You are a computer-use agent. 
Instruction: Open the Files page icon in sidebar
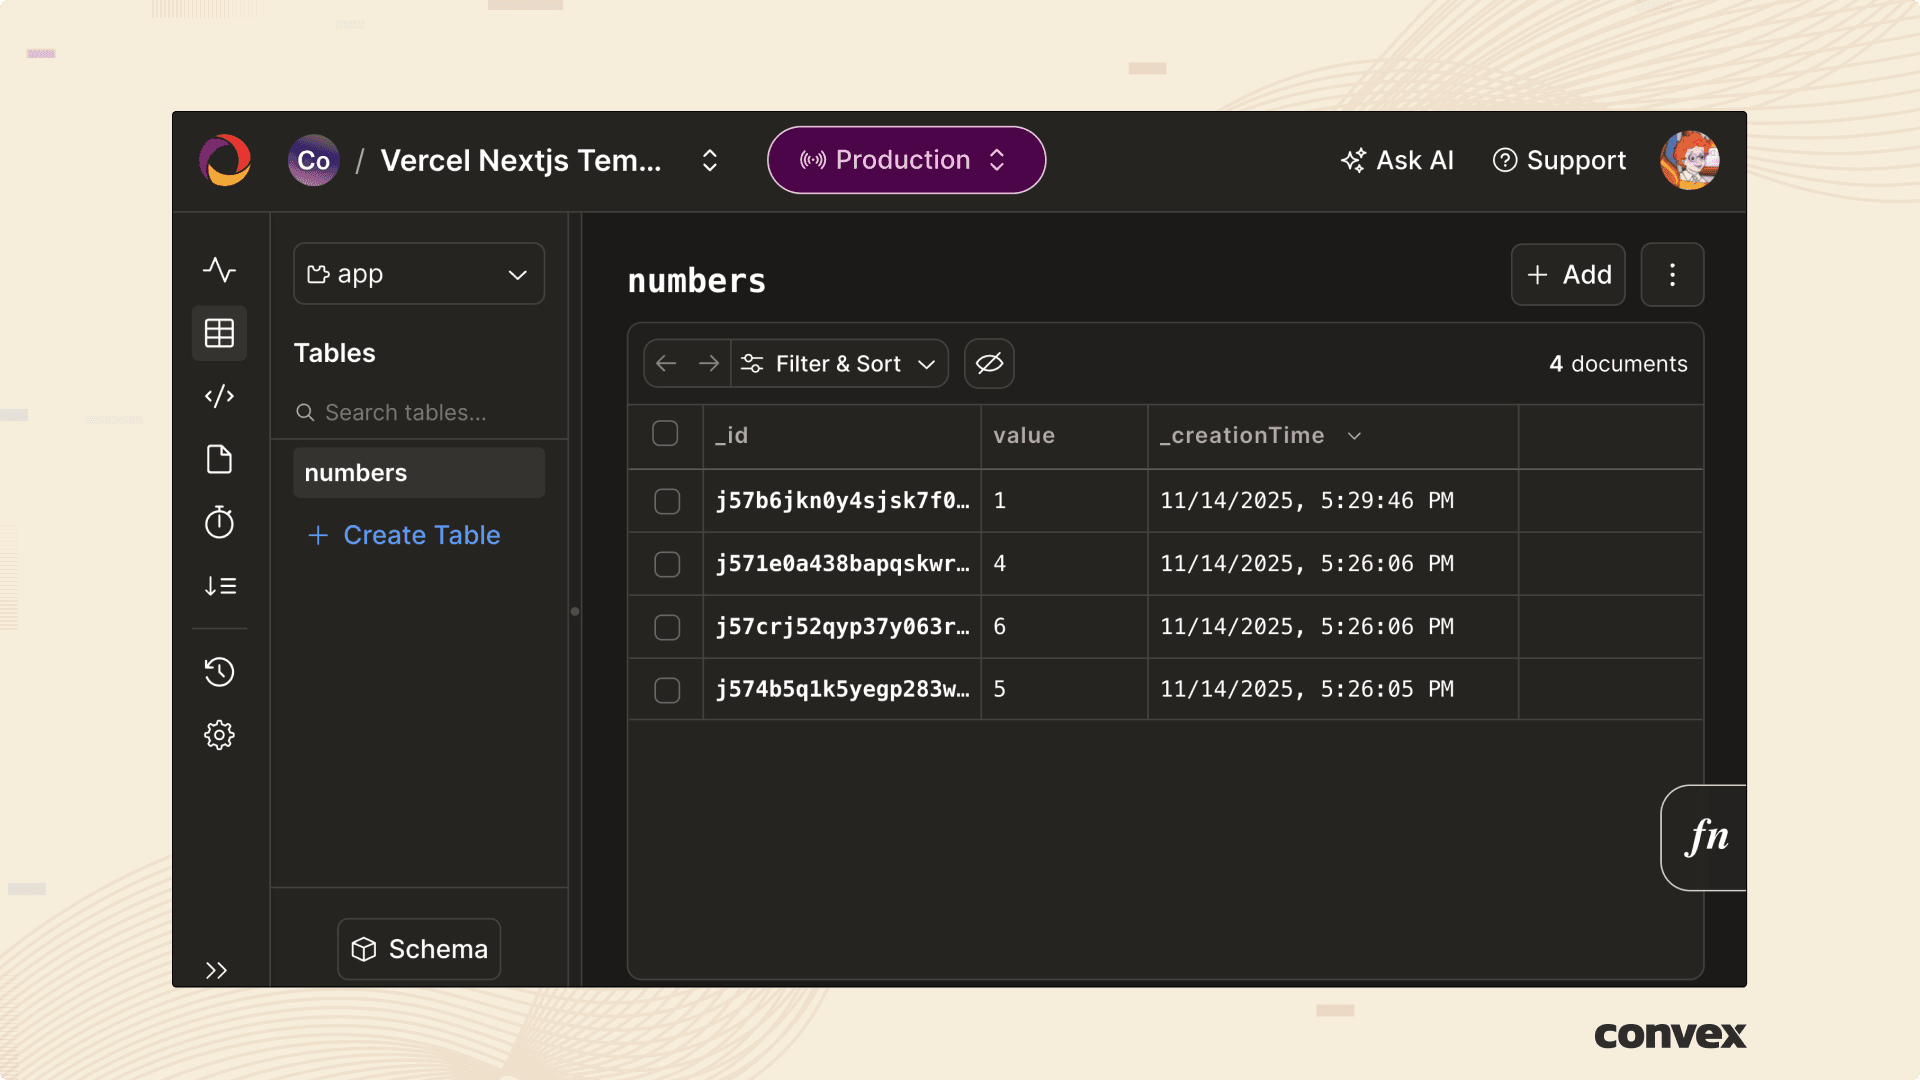coord(219,460)
